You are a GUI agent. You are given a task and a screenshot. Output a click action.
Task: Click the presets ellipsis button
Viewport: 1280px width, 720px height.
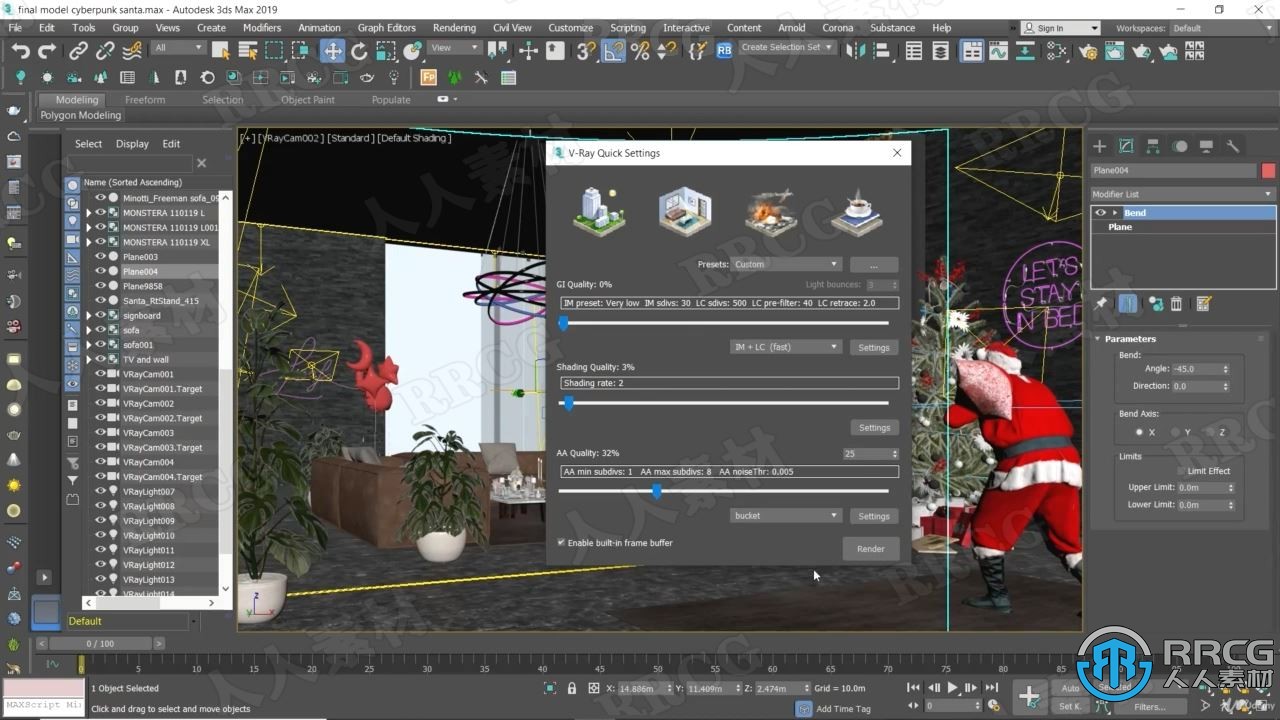(x=874, y=265)
